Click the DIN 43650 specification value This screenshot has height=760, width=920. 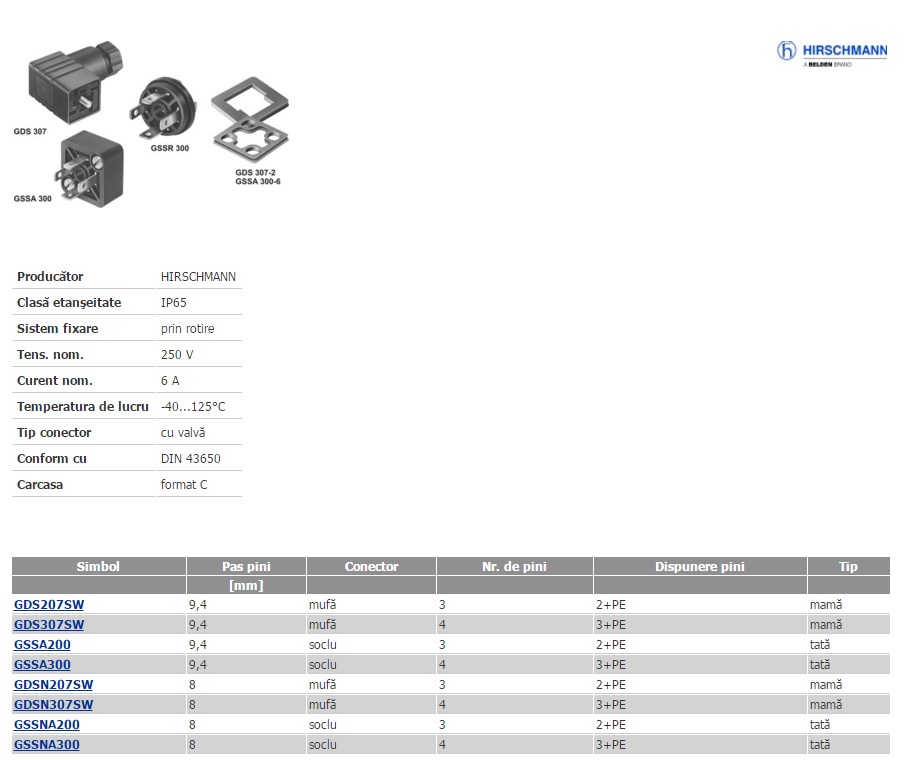(191, 459)
